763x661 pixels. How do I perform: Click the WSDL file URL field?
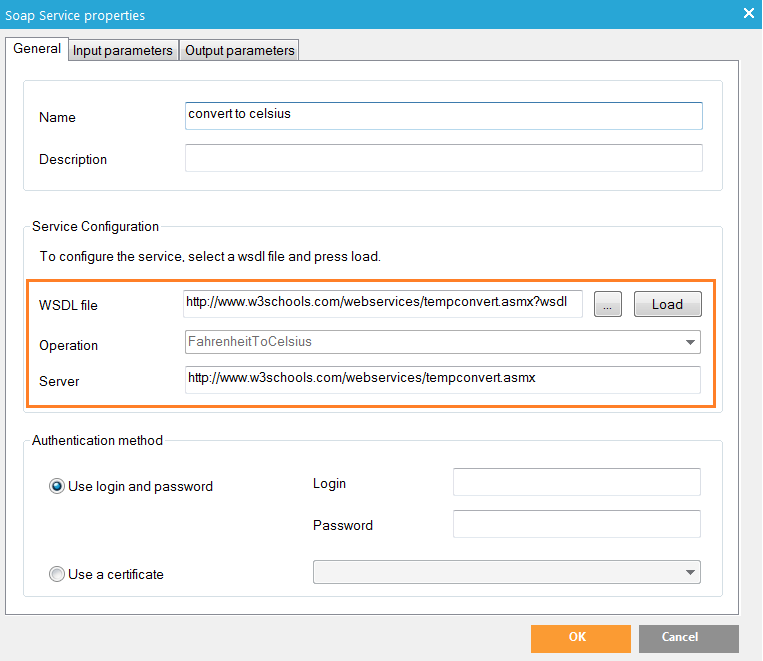point(383,304)
